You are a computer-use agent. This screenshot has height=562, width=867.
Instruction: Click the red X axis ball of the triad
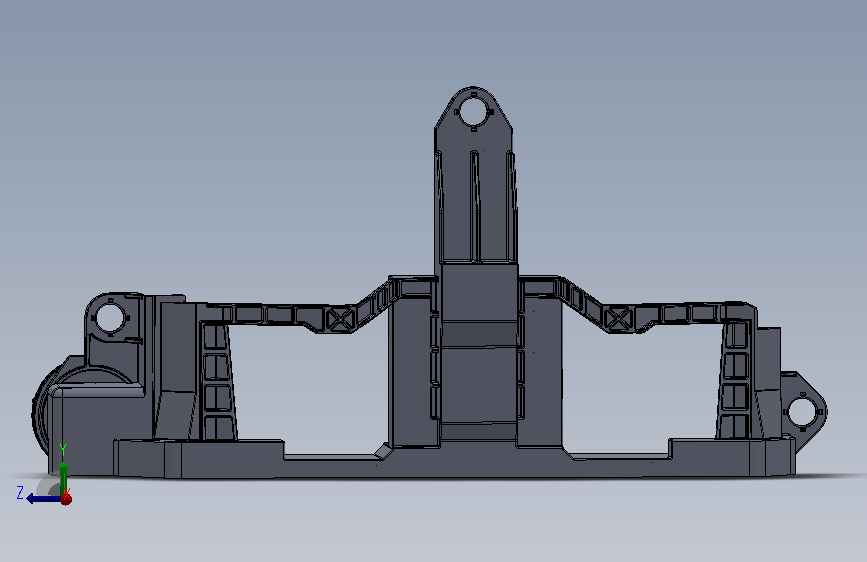(x=66, y=499)
